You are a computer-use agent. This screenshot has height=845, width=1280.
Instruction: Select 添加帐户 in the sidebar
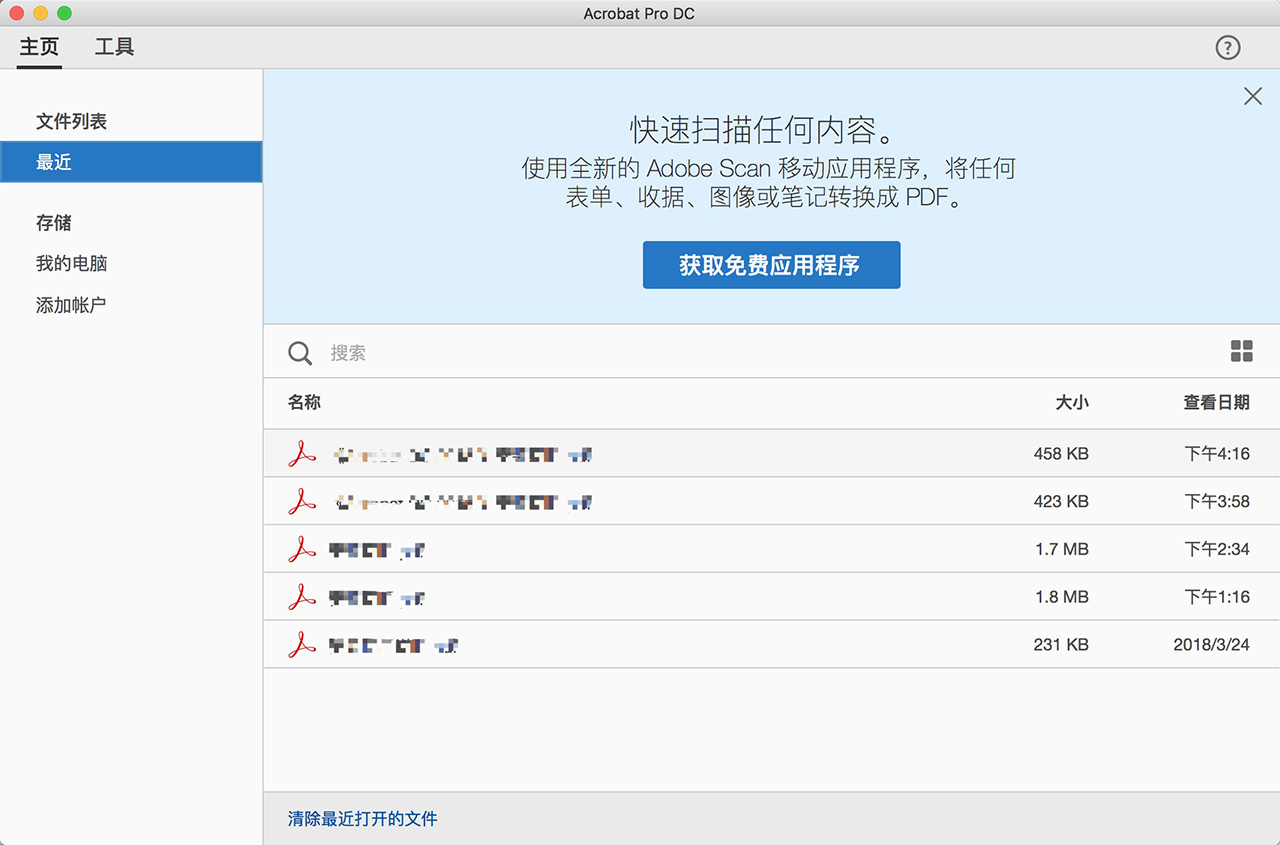coord(71,305)
